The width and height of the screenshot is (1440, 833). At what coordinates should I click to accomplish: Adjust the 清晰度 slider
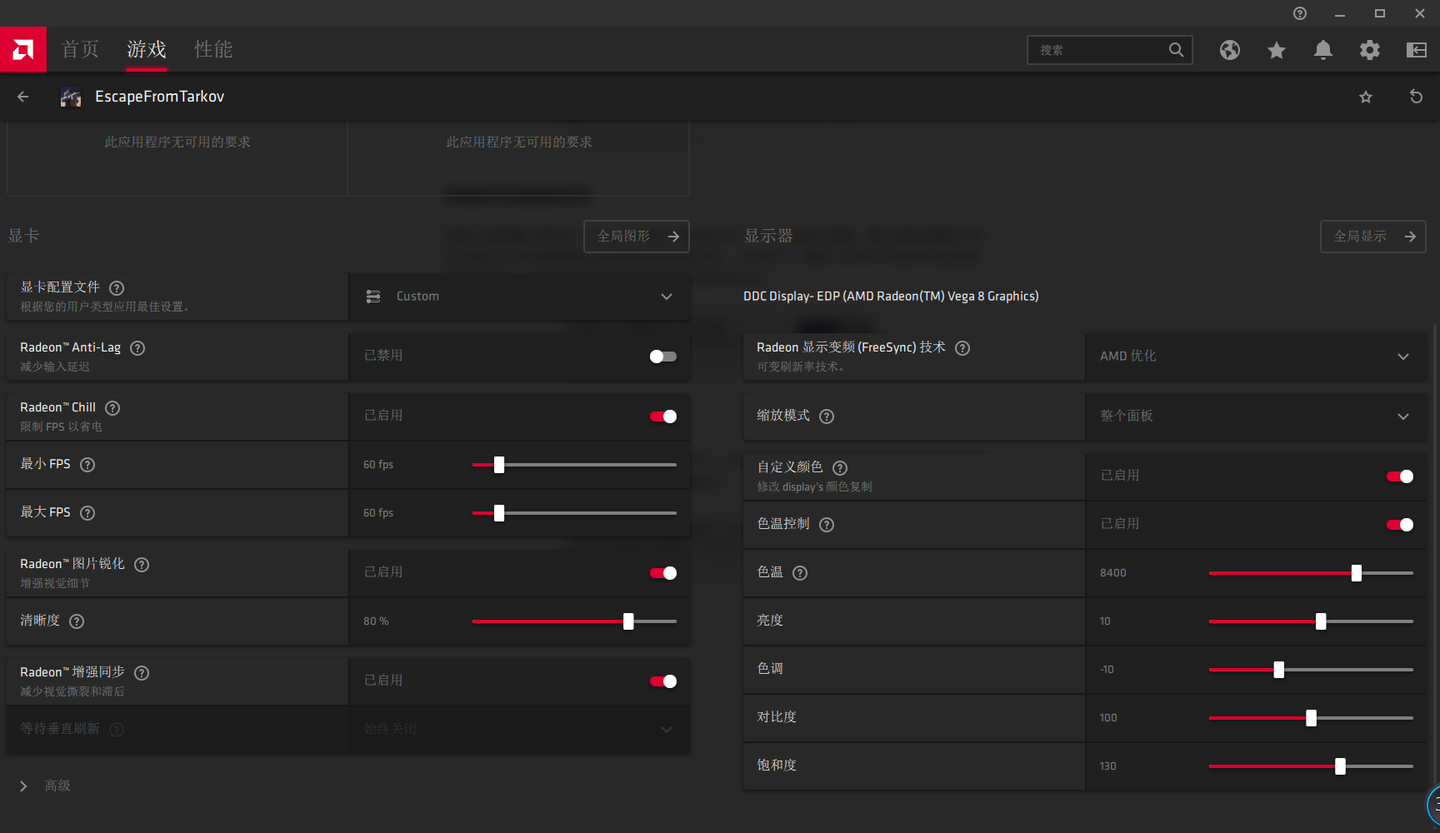(574, 621)
